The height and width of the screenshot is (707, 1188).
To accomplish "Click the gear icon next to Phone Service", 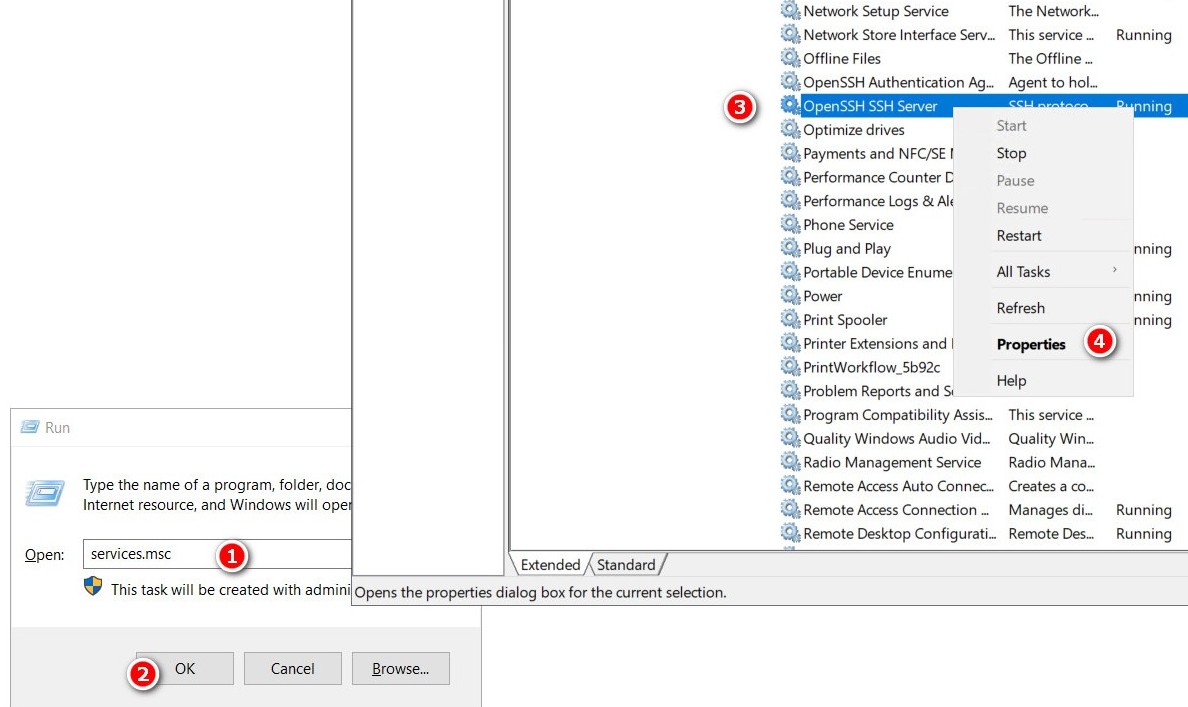I will click(790, 224).
